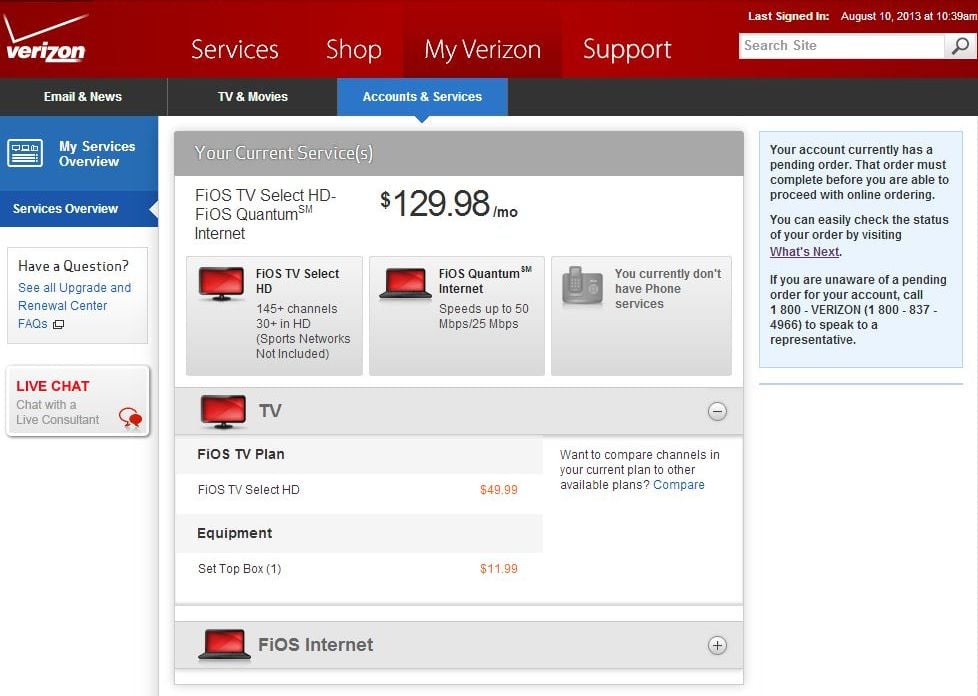Click the gray phone services icon
This screenshot has height=696, width=978.
[582, 286]
